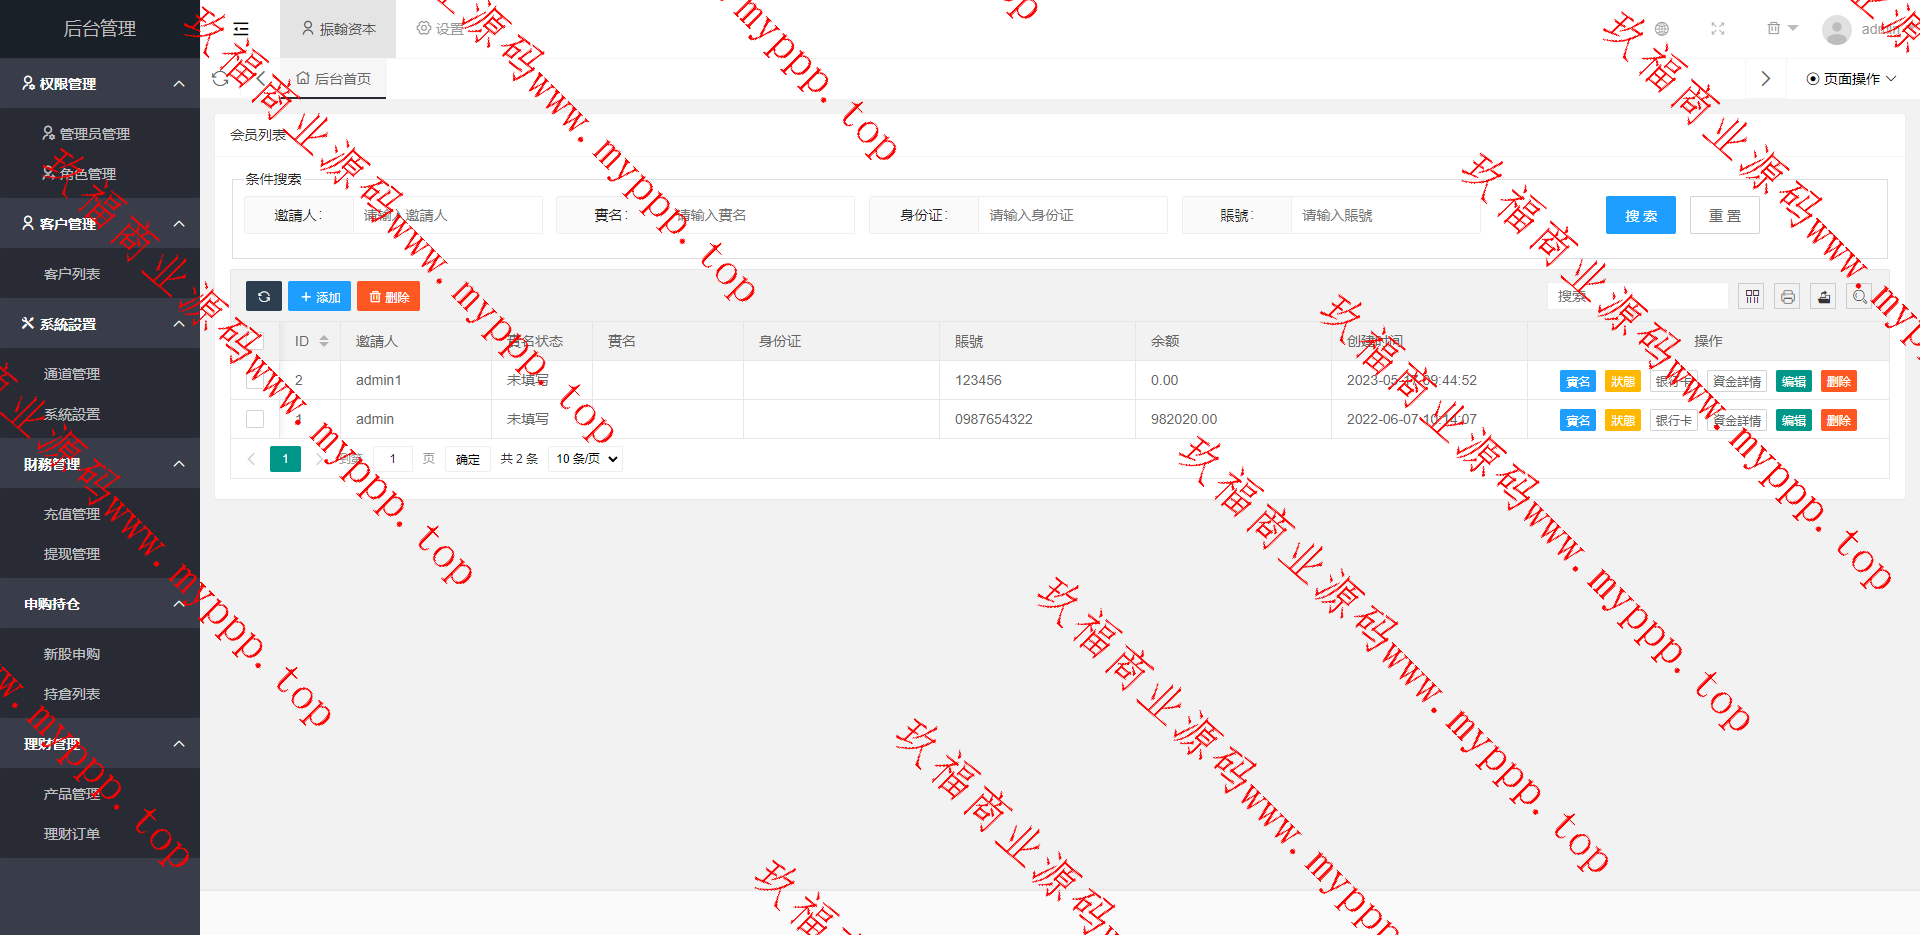
Task: Open the 10 条/页 page size dropdown
Action: click(586, 459)
